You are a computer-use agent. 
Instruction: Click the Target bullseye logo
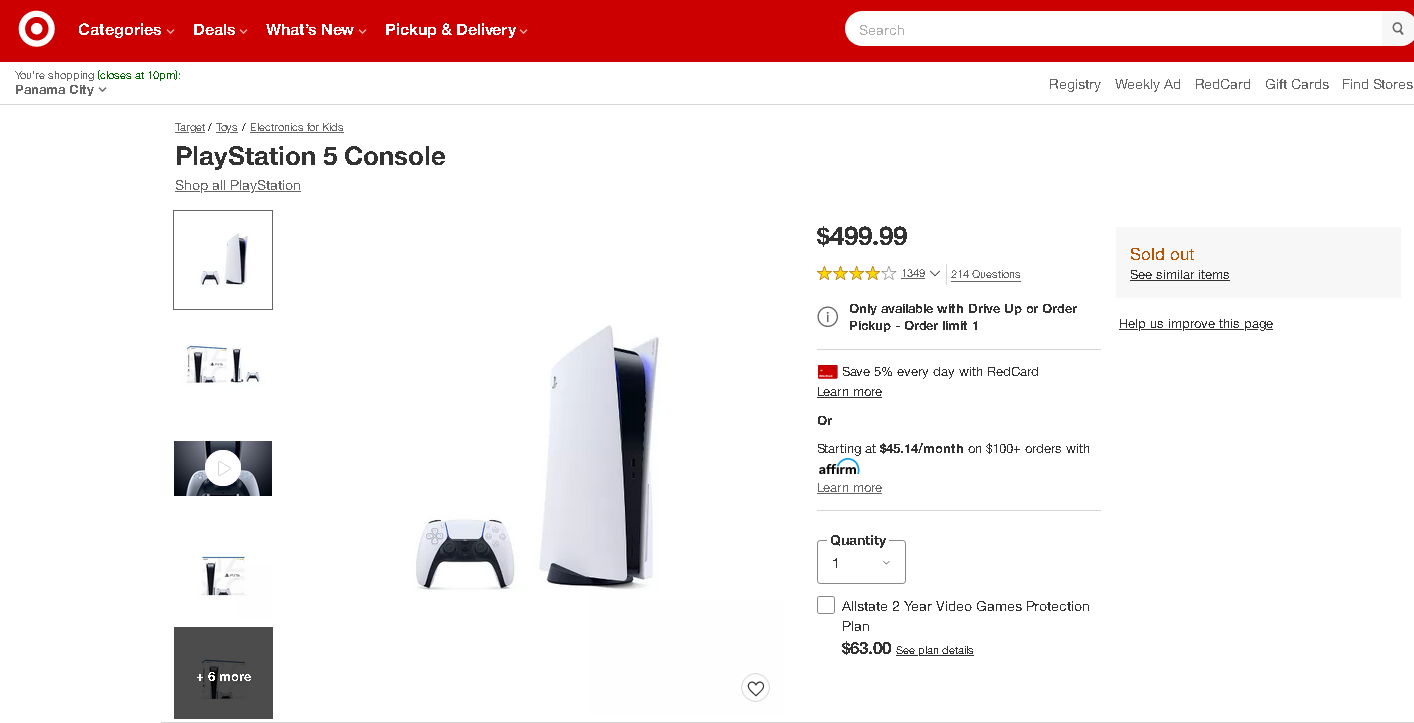(37, 30)
